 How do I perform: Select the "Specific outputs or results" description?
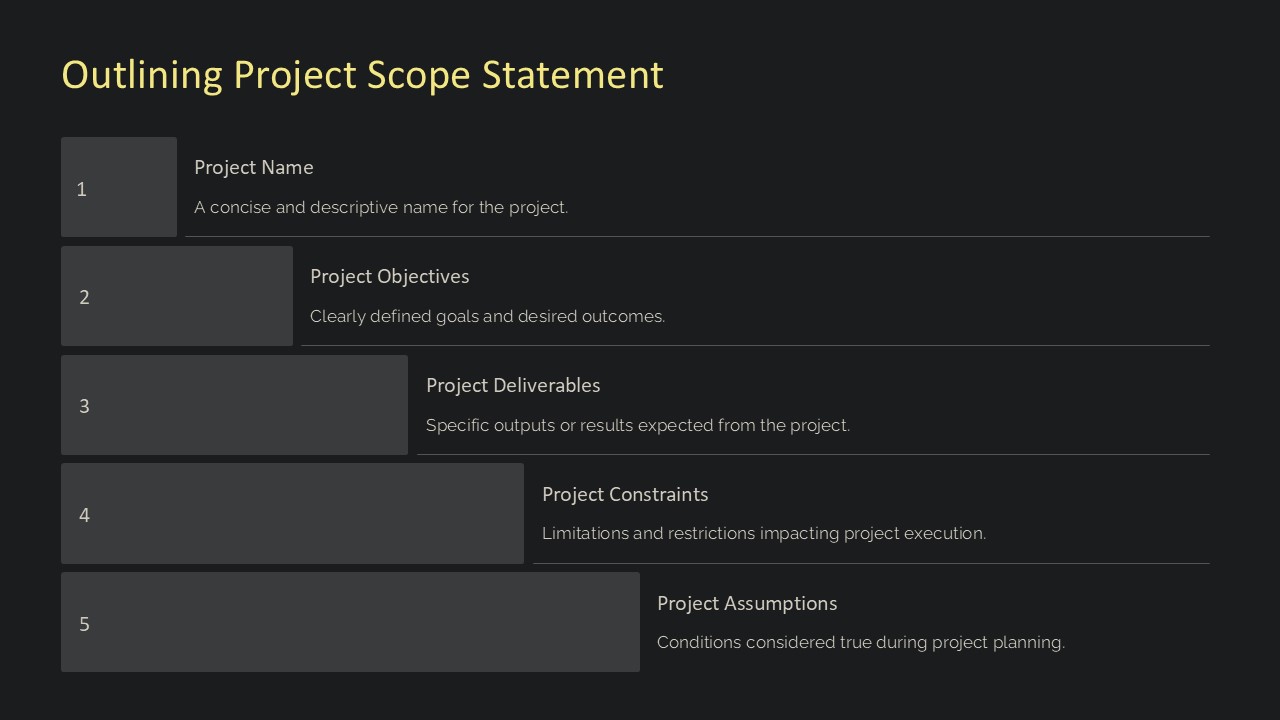pyautogui.click(x=638, y=425)
